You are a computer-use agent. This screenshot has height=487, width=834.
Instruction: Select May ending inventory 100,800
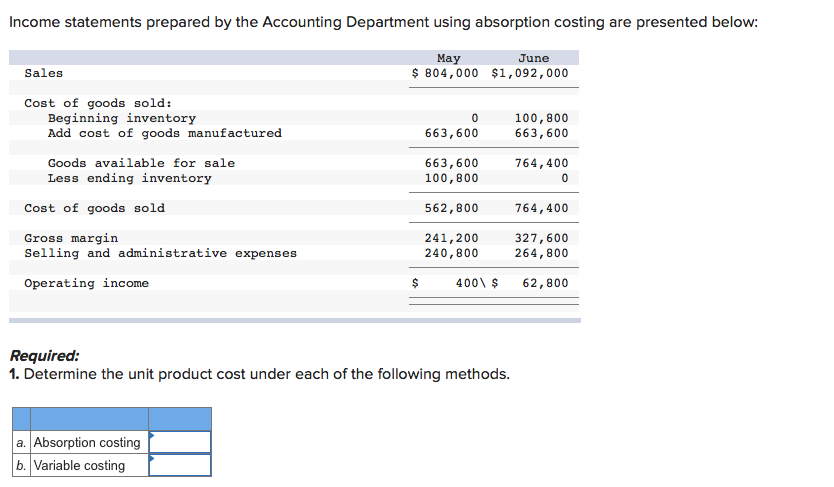[x=452, y=178]
